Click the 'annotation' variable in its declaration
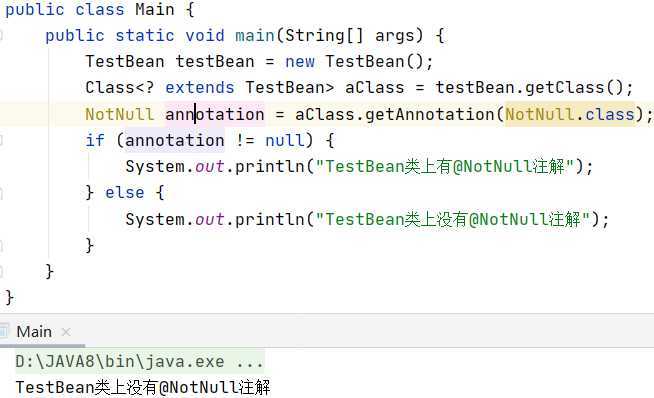This screenshot has width=654, height=398. pyautogui.click(x=215, y=114)
